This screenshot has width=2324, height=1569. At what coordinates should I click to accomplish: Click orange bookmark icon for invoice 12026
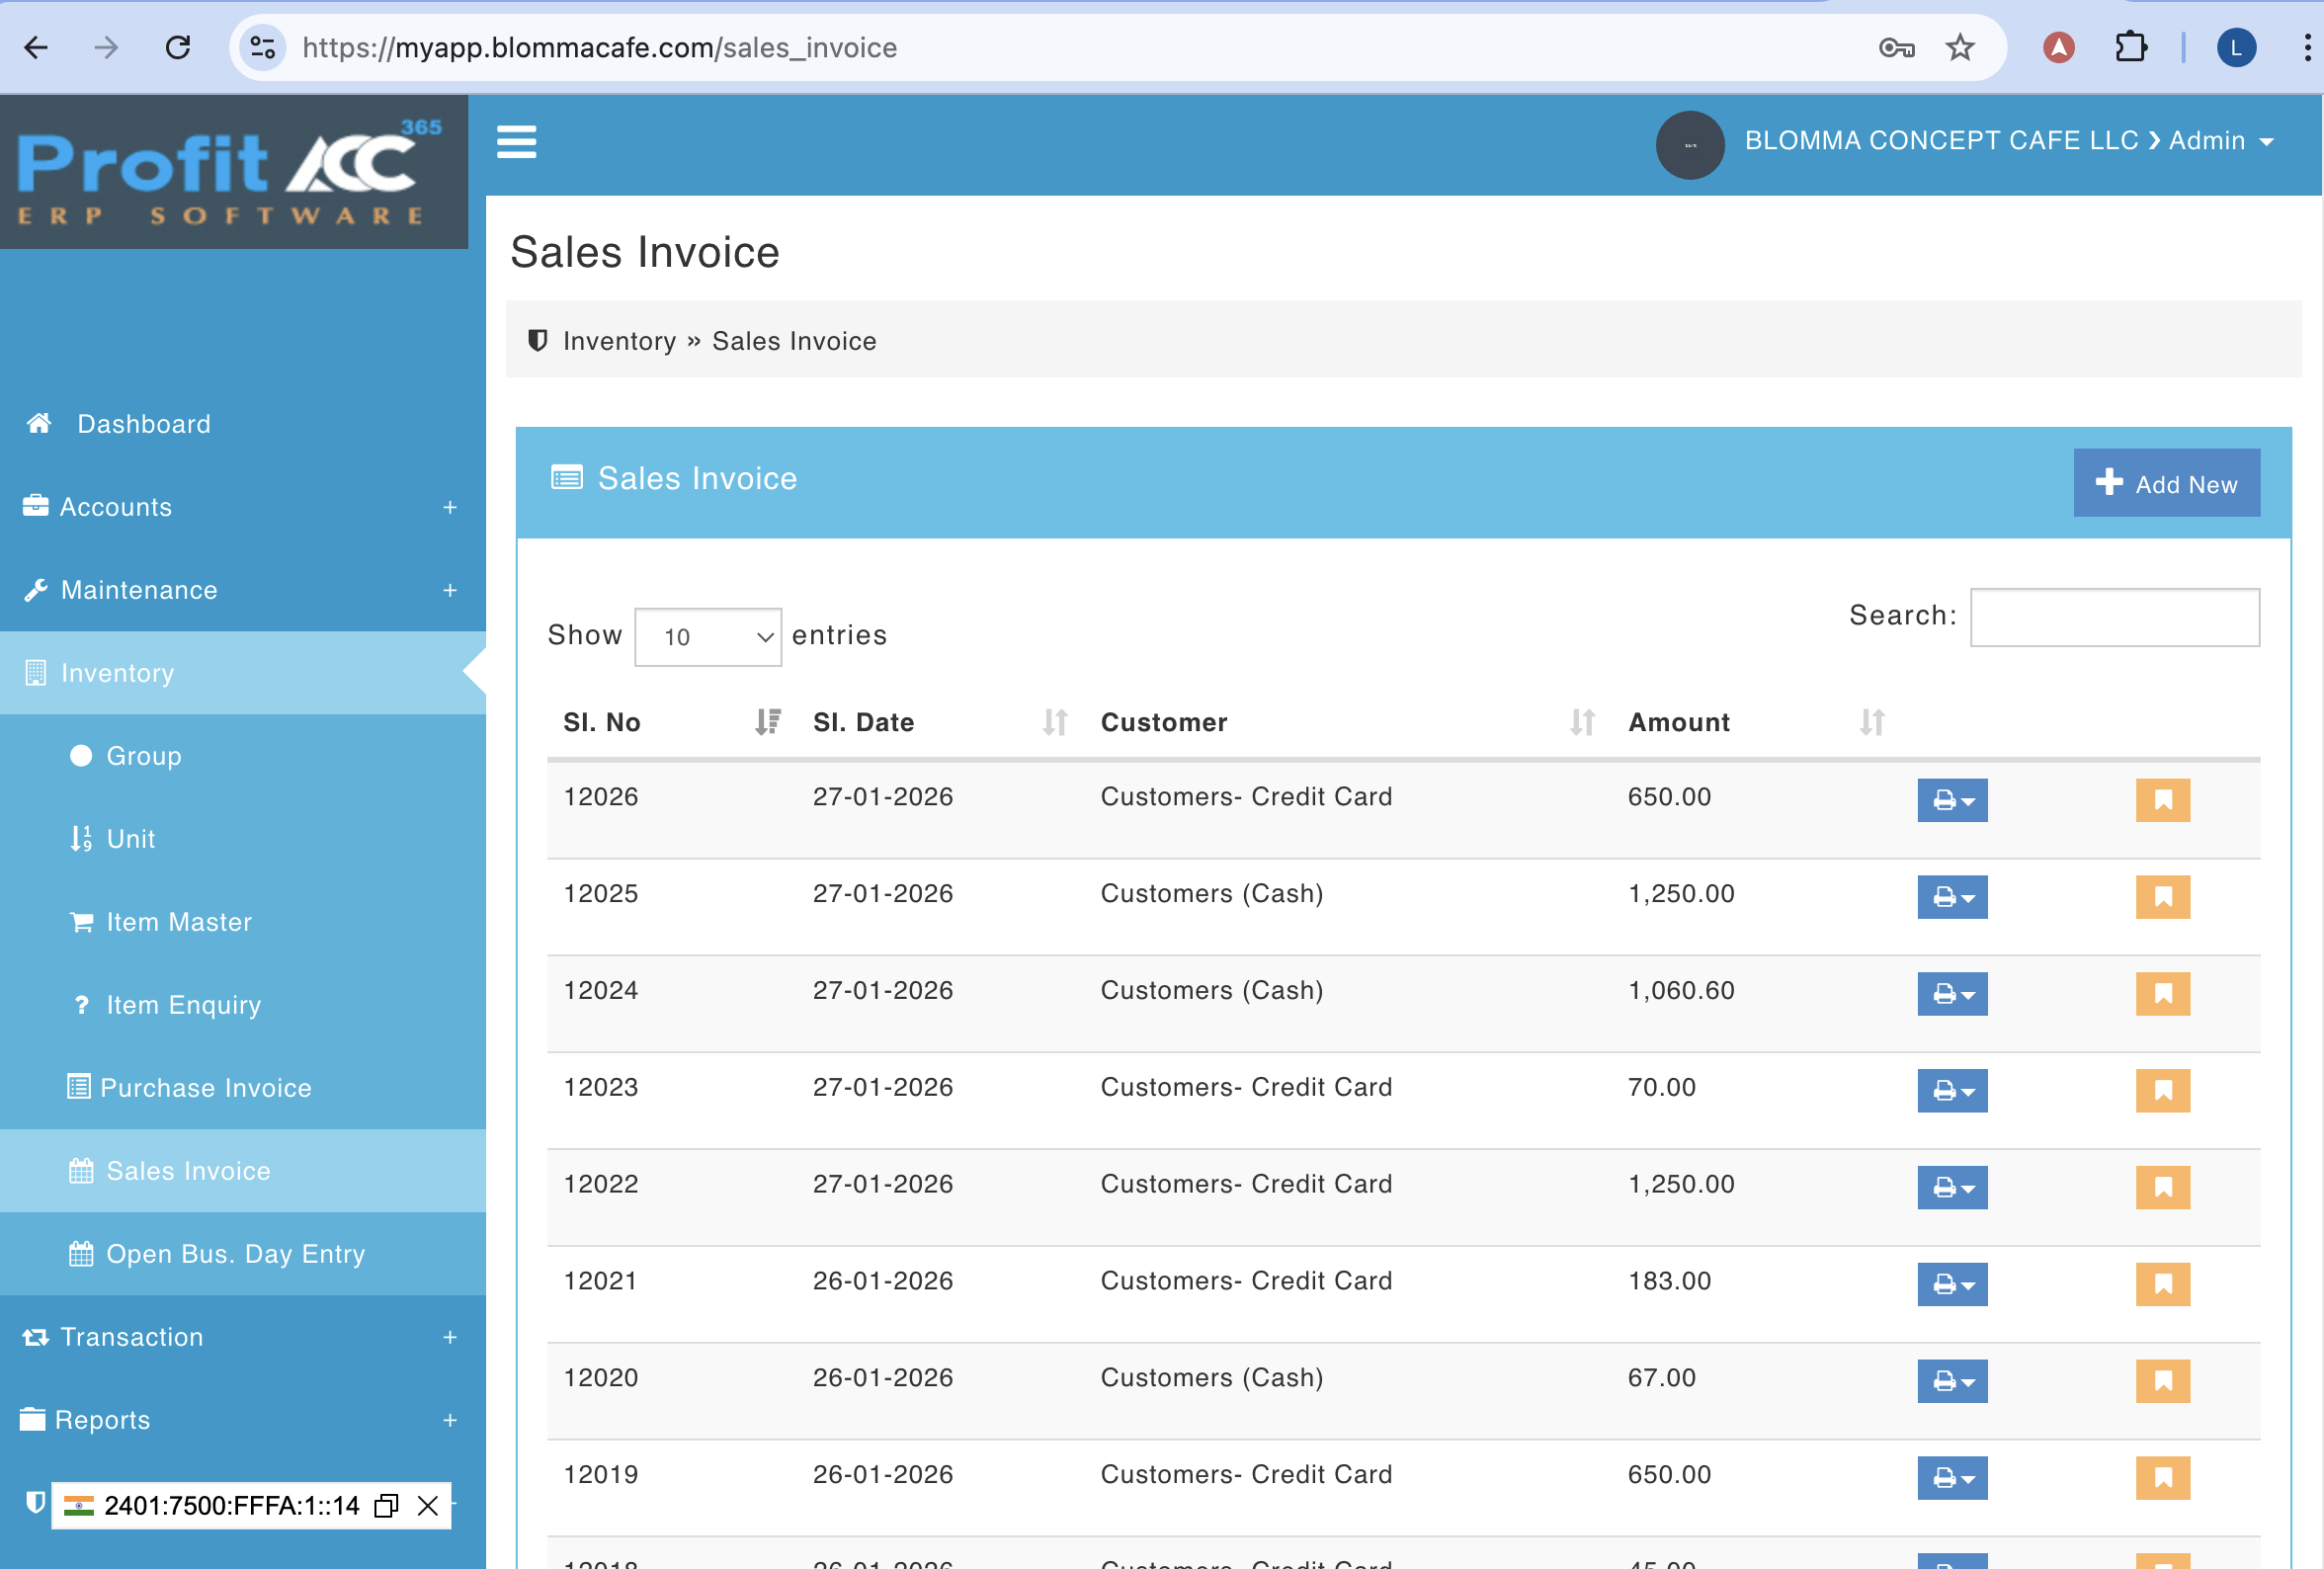[x=2162, y=800]
